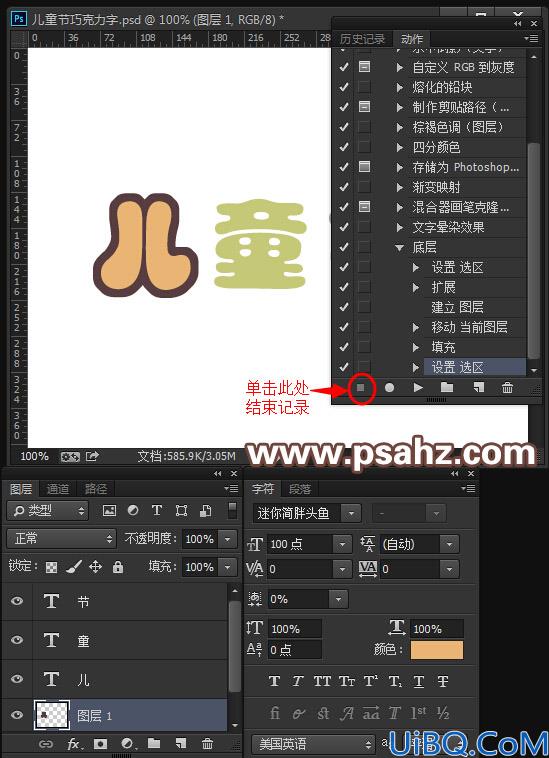Apply strikethrough in Character panel
Screen dimensions: 549x758
[443, 682]
